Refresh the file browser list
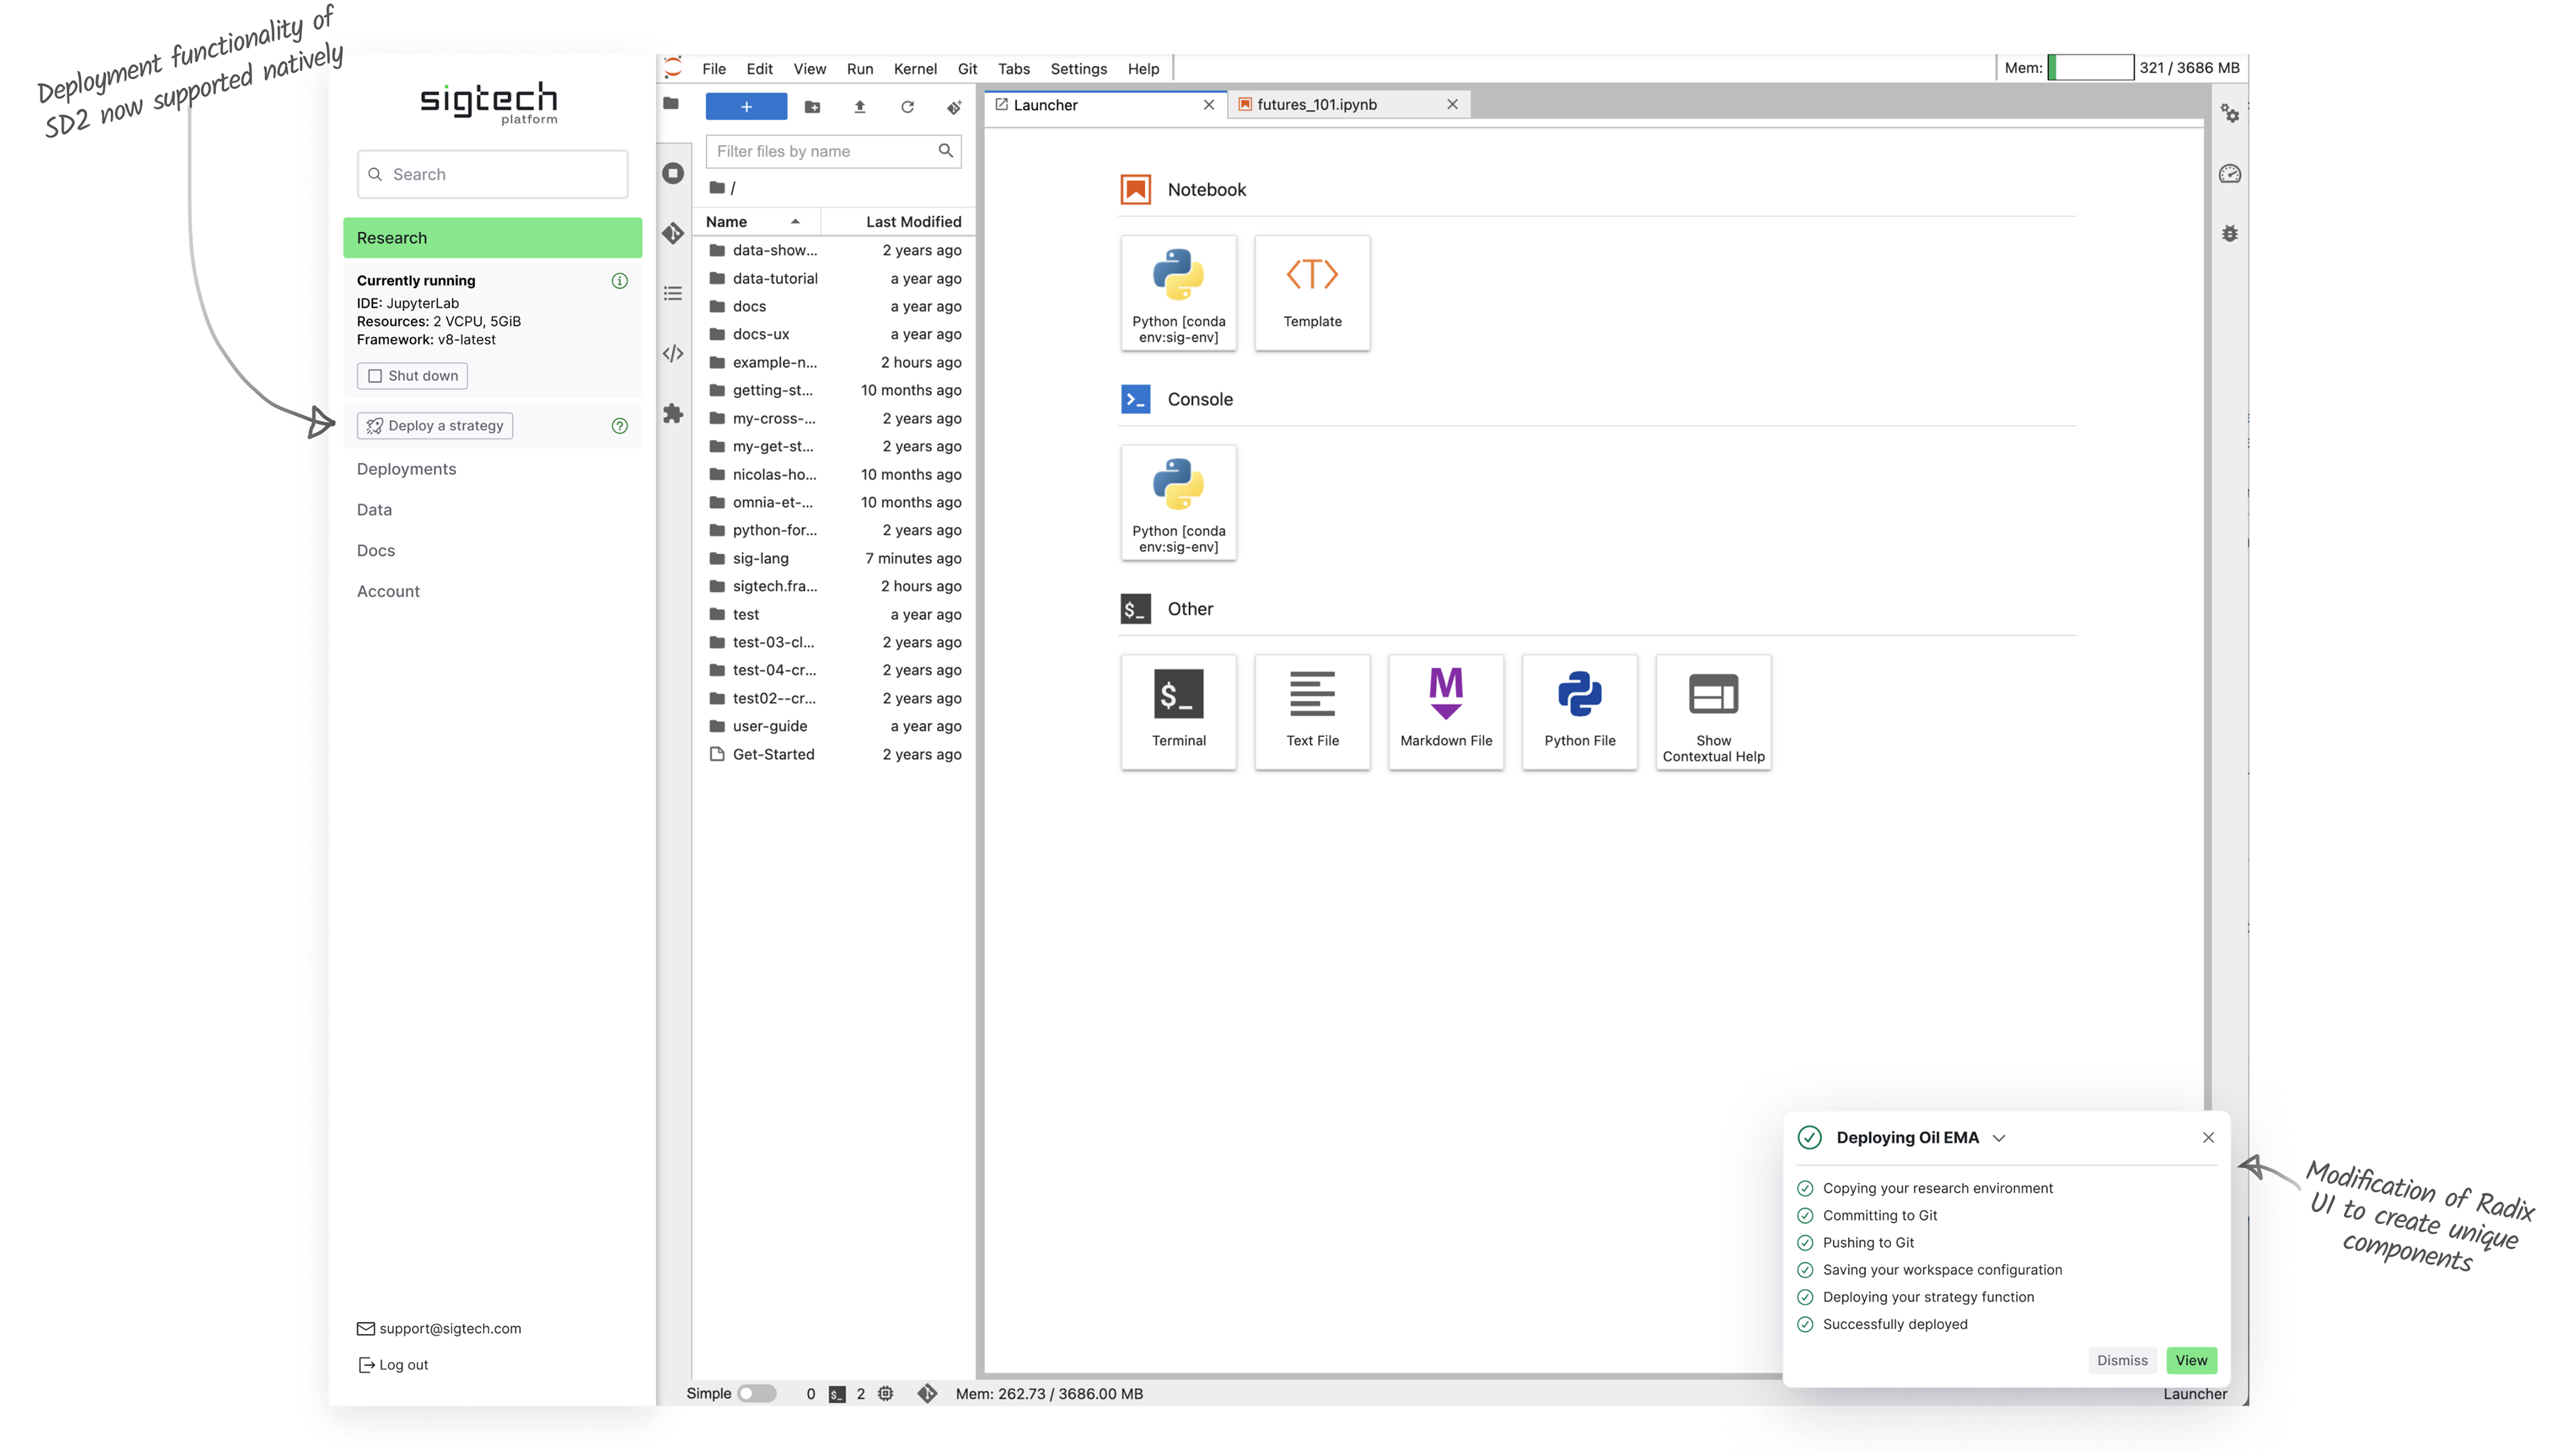The width and height of the screenshot is (2576, 1454). point(907,107)
